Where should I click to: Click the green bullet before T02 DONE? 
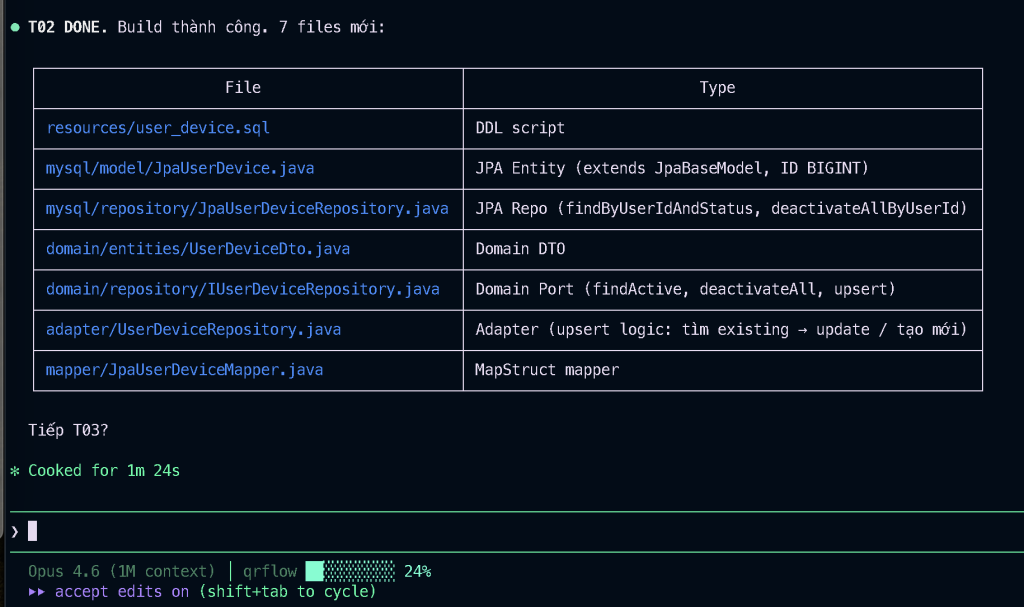coord(15,27)
